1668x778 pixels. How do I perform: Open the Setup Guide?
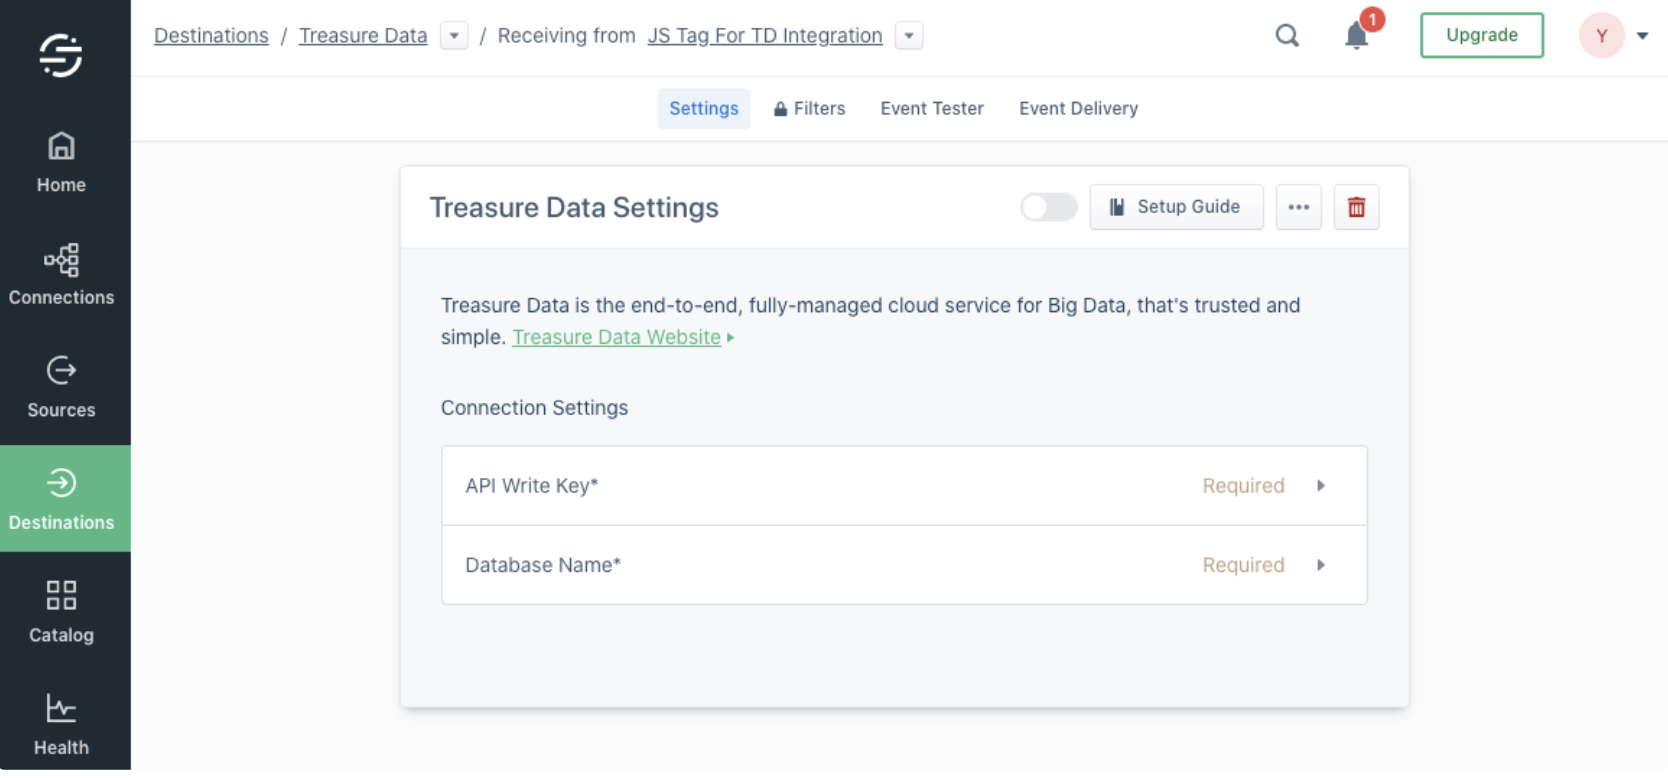click(x=1176, y=207)
